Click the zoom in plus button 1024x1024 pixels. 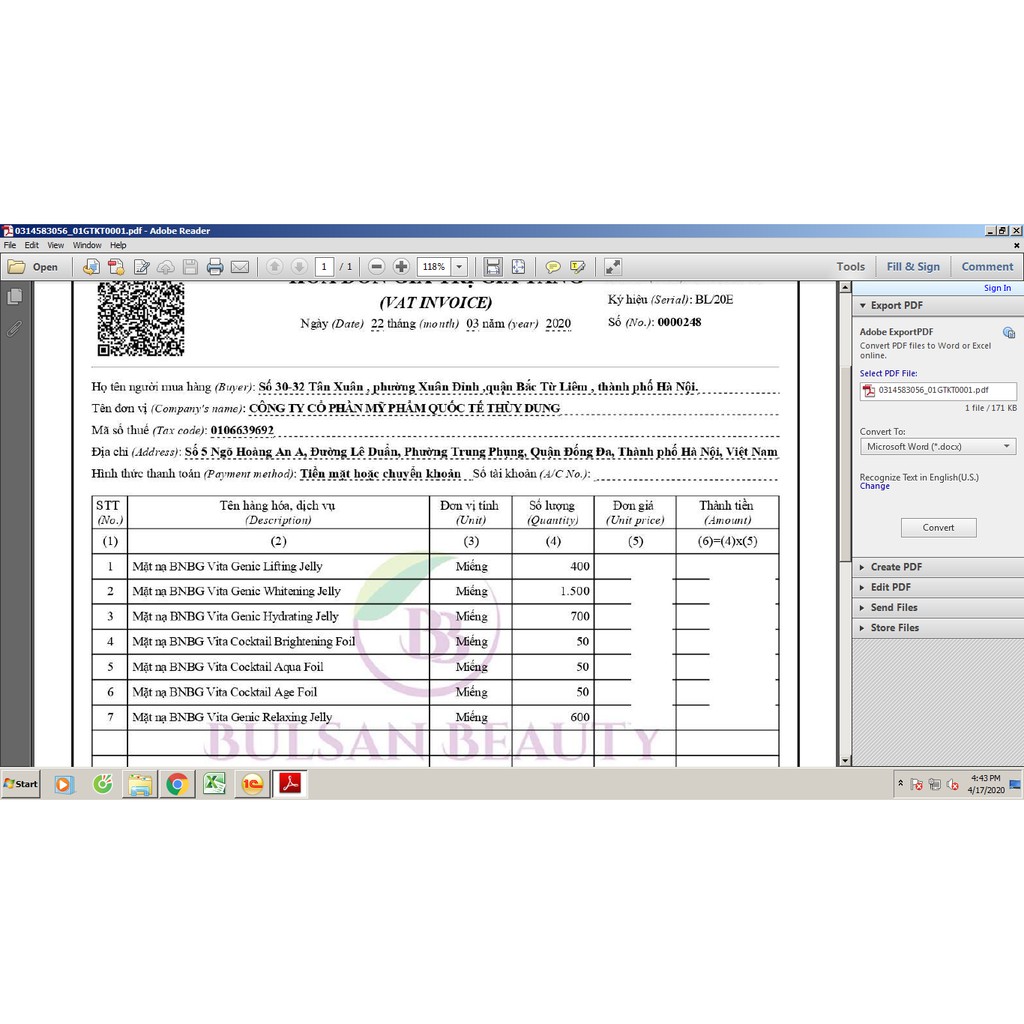click(x=401, y=267)
